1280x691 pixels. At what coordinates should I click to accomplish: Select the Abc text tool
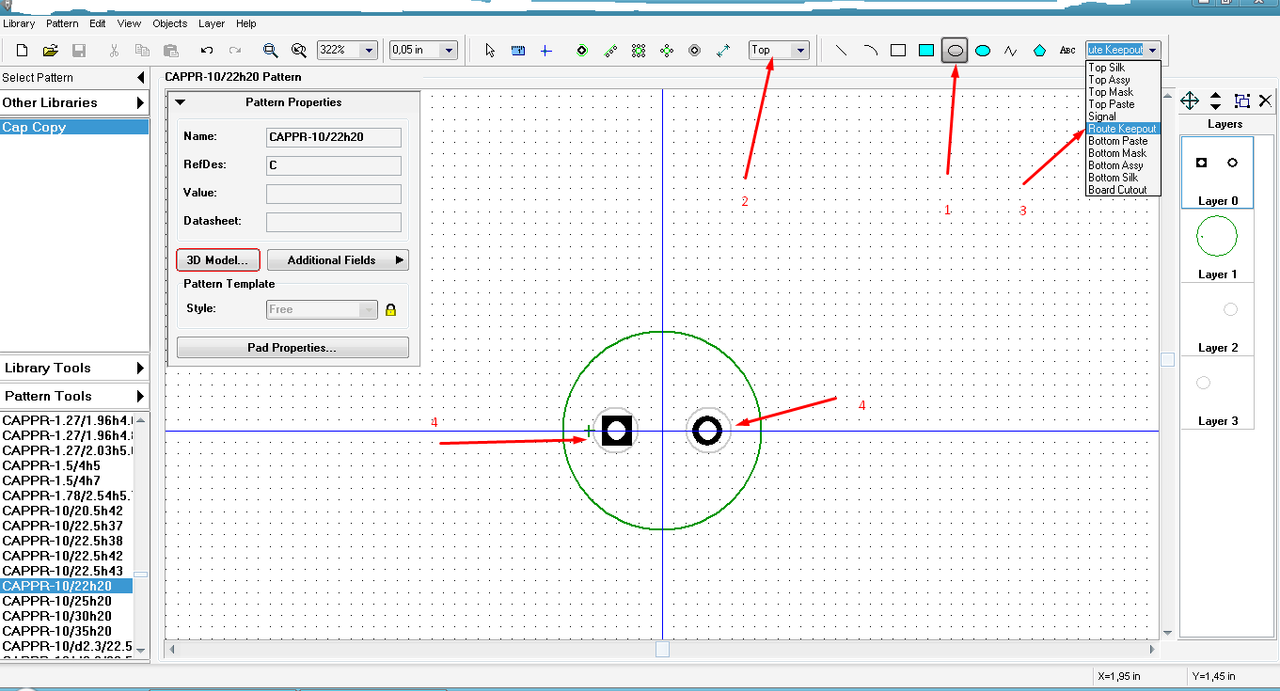pos(1067,50)
